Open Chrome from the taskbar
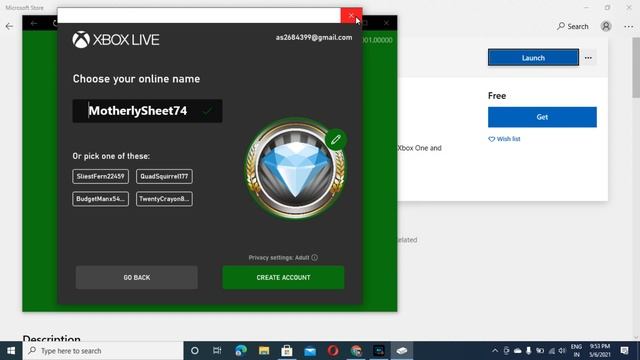The width and height of the screenshot is (640, 360). pyautogui.click(x=356, y=351)
